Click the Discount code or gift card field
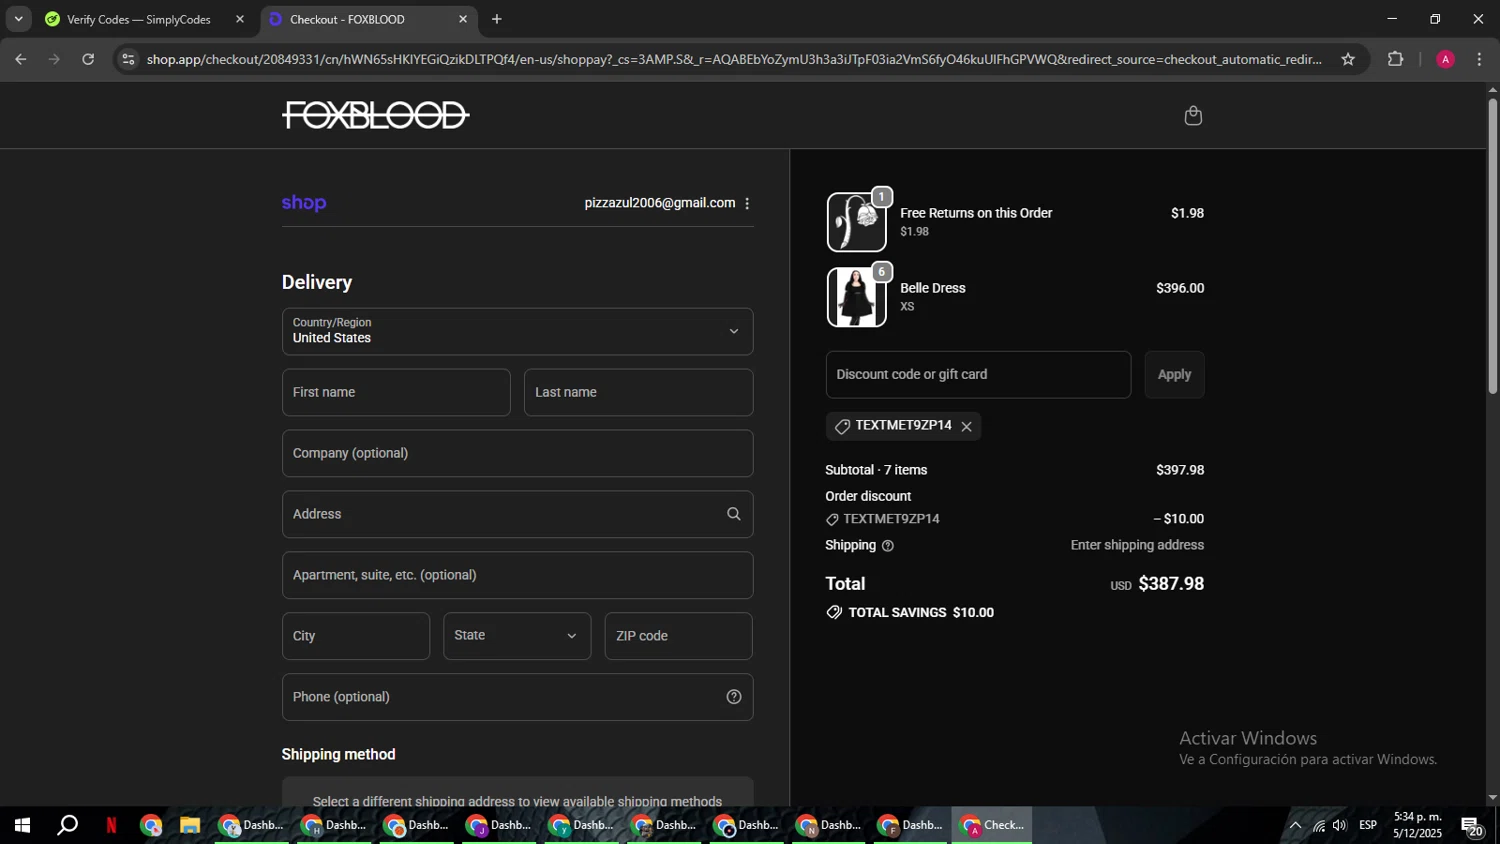The height and width of the screenshot is (844, 1500). (978, 375)
